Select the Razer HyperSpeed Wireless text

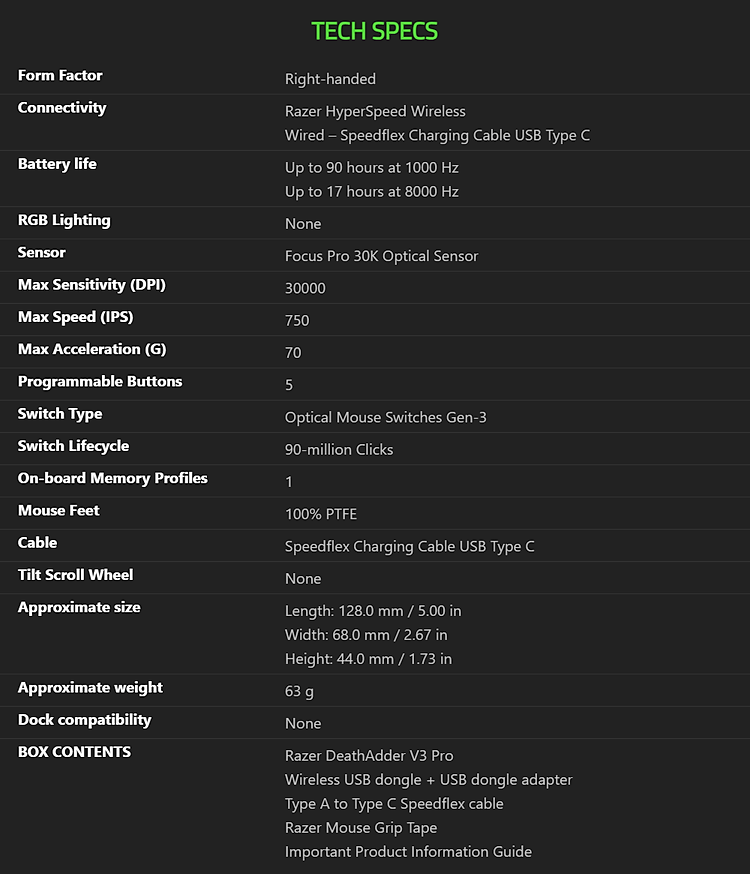click(375, 111)
